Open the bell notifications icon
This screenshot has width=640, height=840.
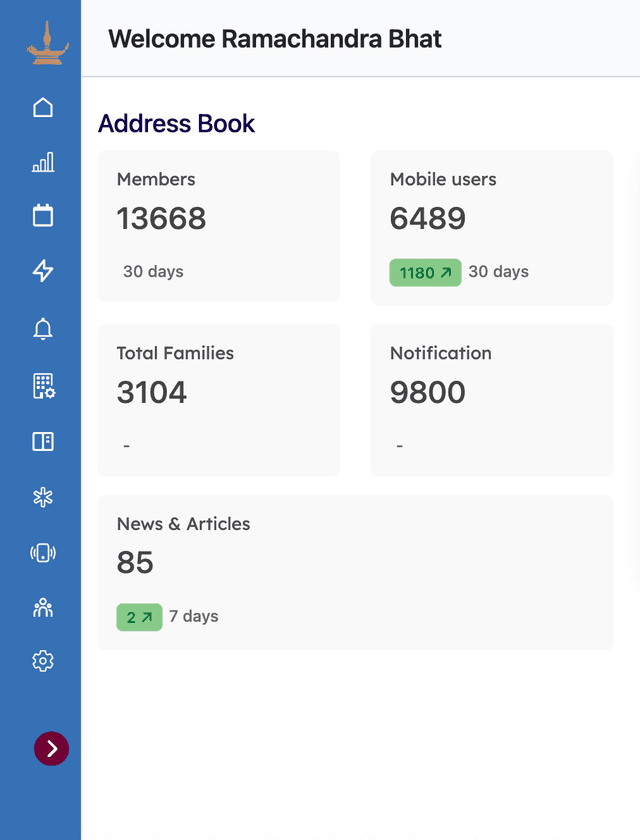[42, 329]
